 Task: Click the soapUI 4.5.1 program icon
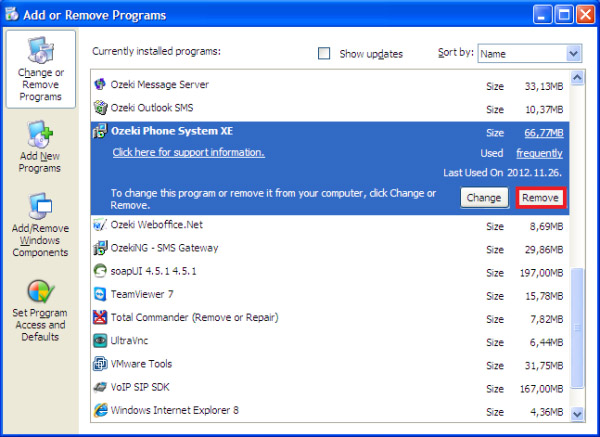click(x=100, y=271)
